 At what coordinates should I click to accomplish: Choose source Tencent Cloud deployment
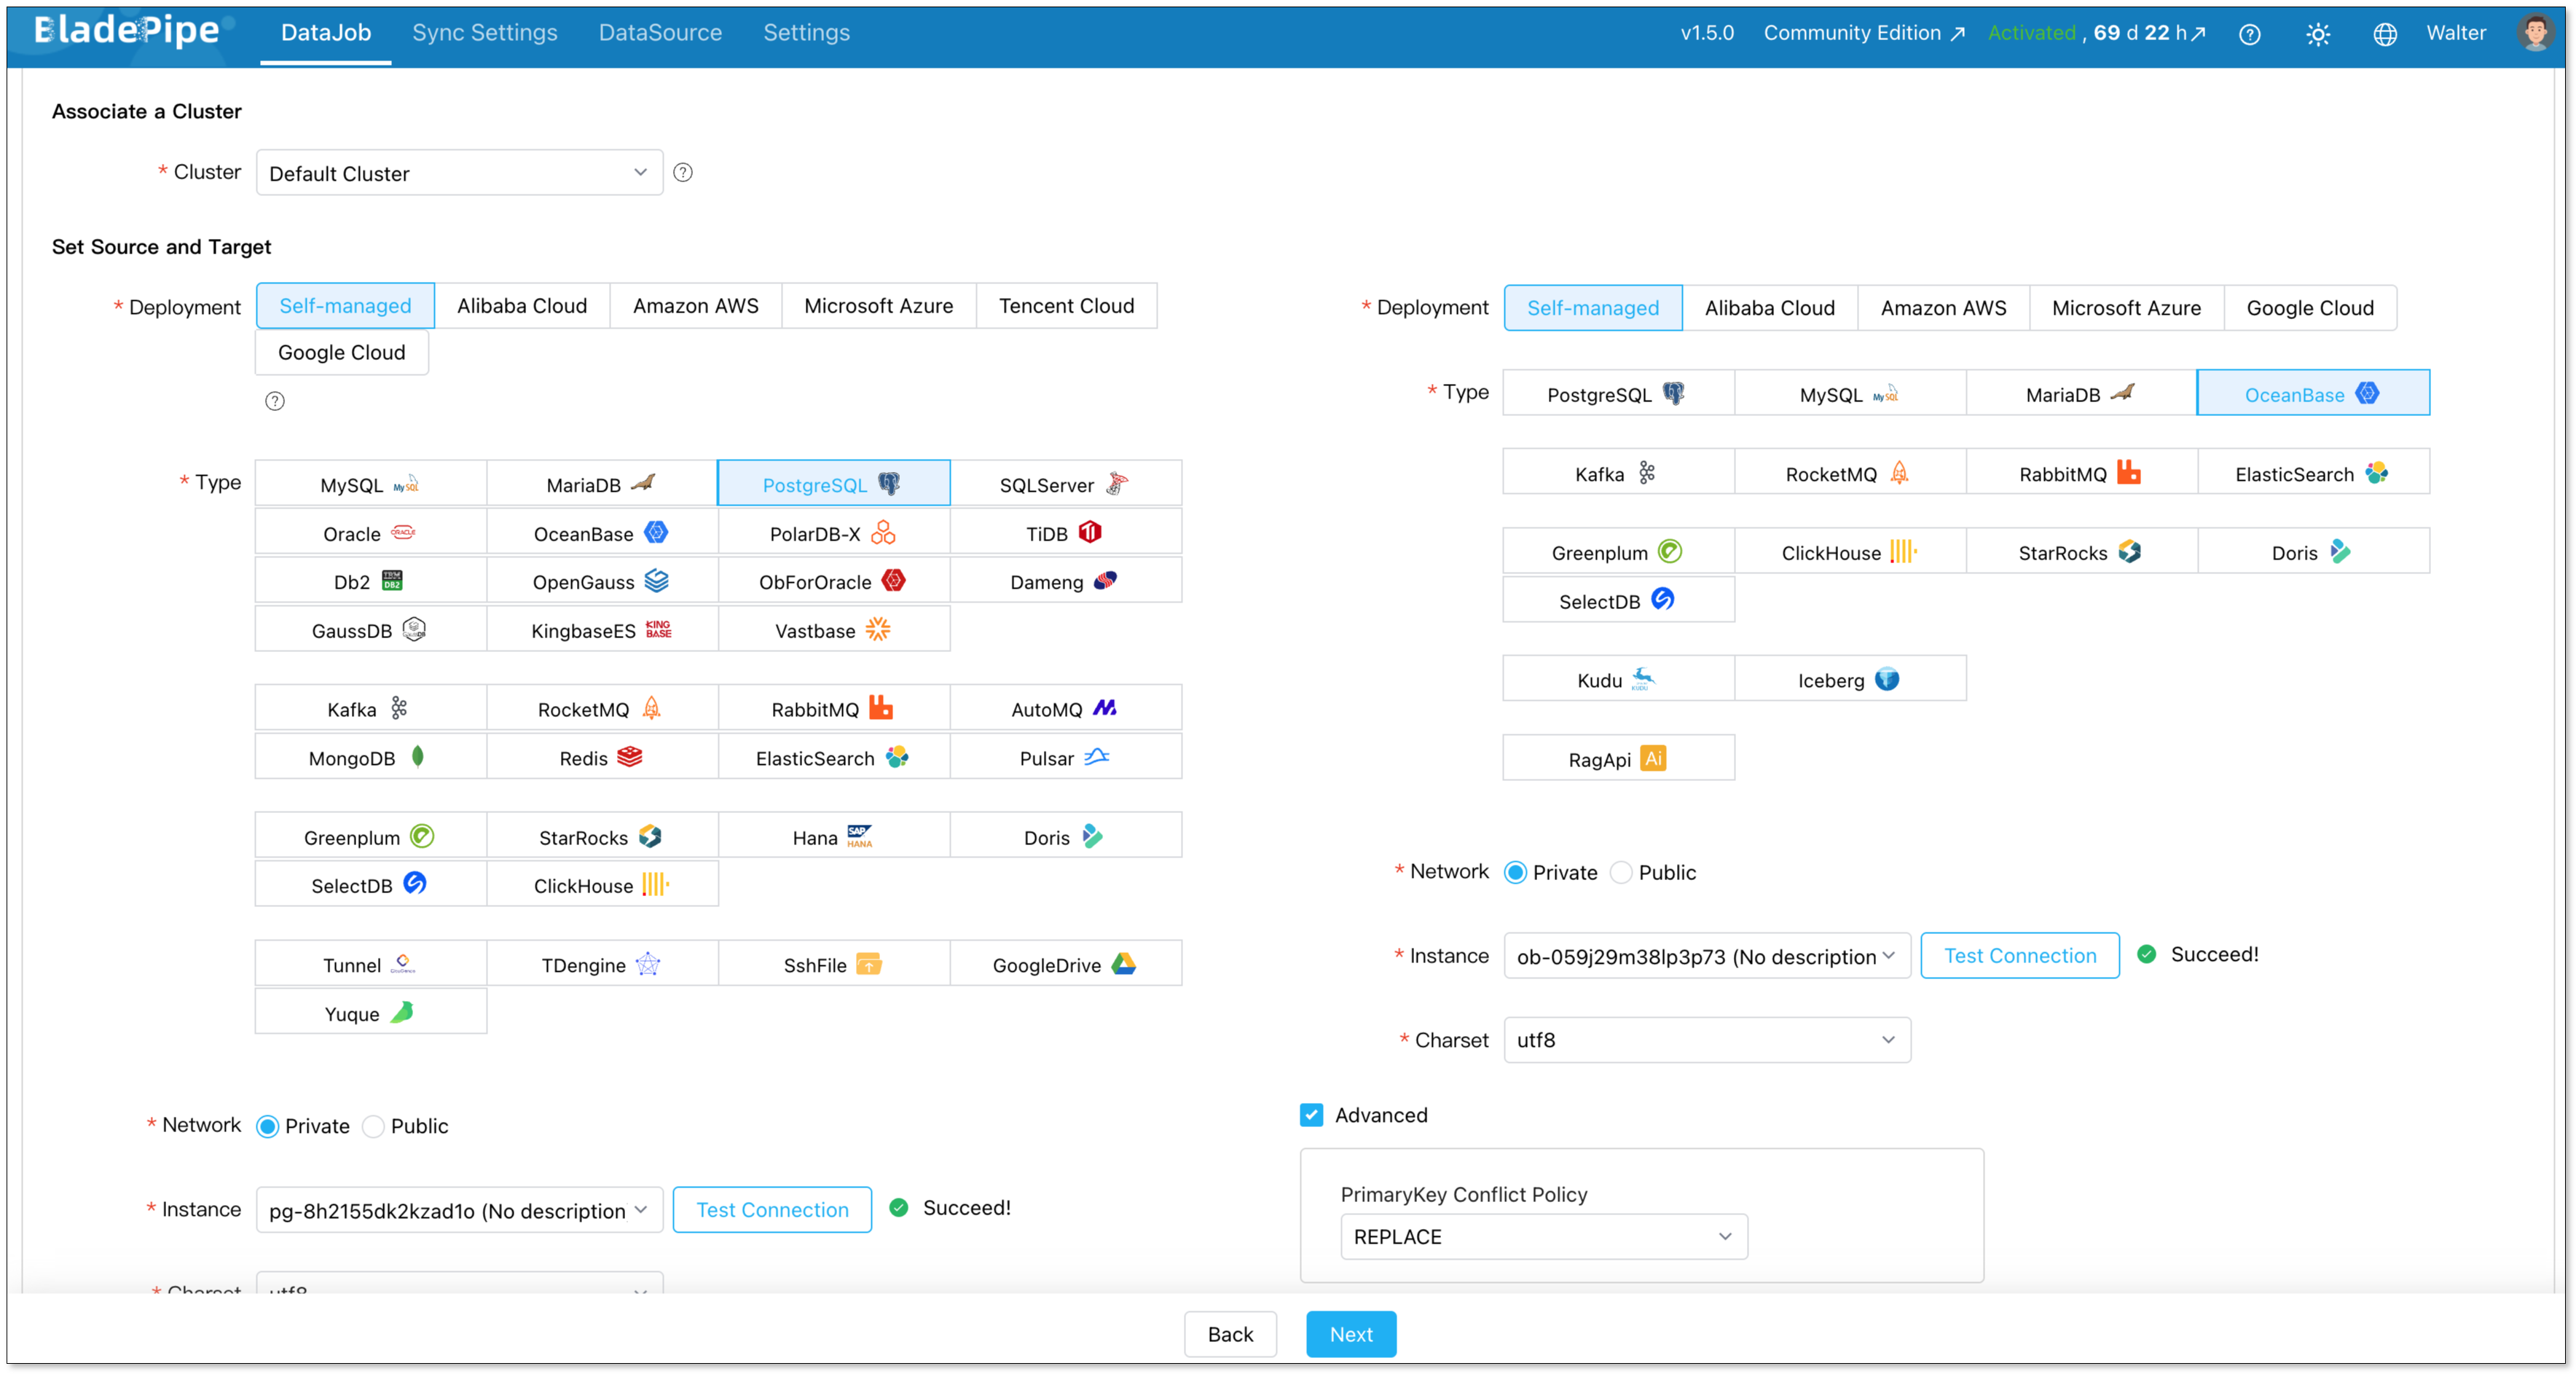click(x=1066, y=305)
